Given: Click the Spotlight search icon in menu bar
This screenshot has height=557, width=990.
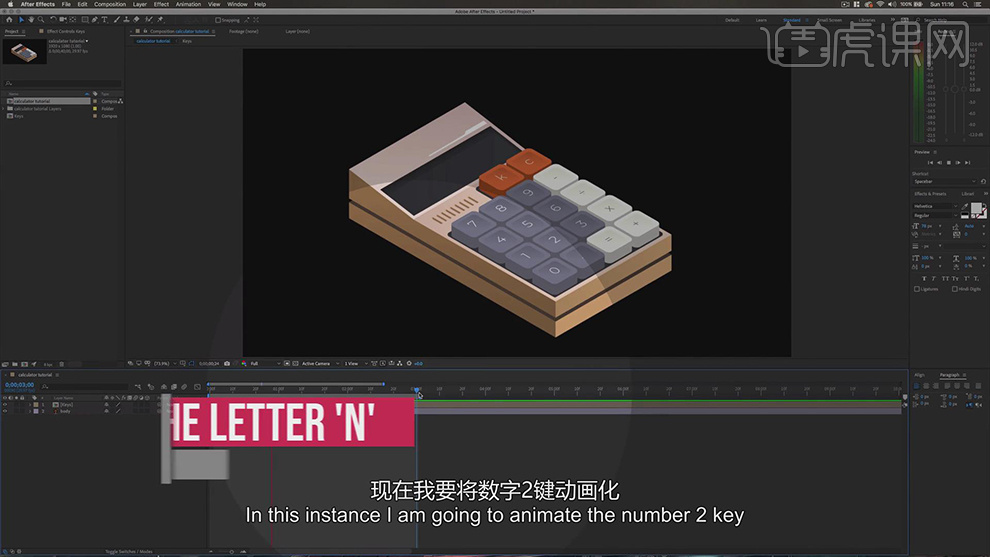Looking at the screenshot, I should click(x=965, y=4).
